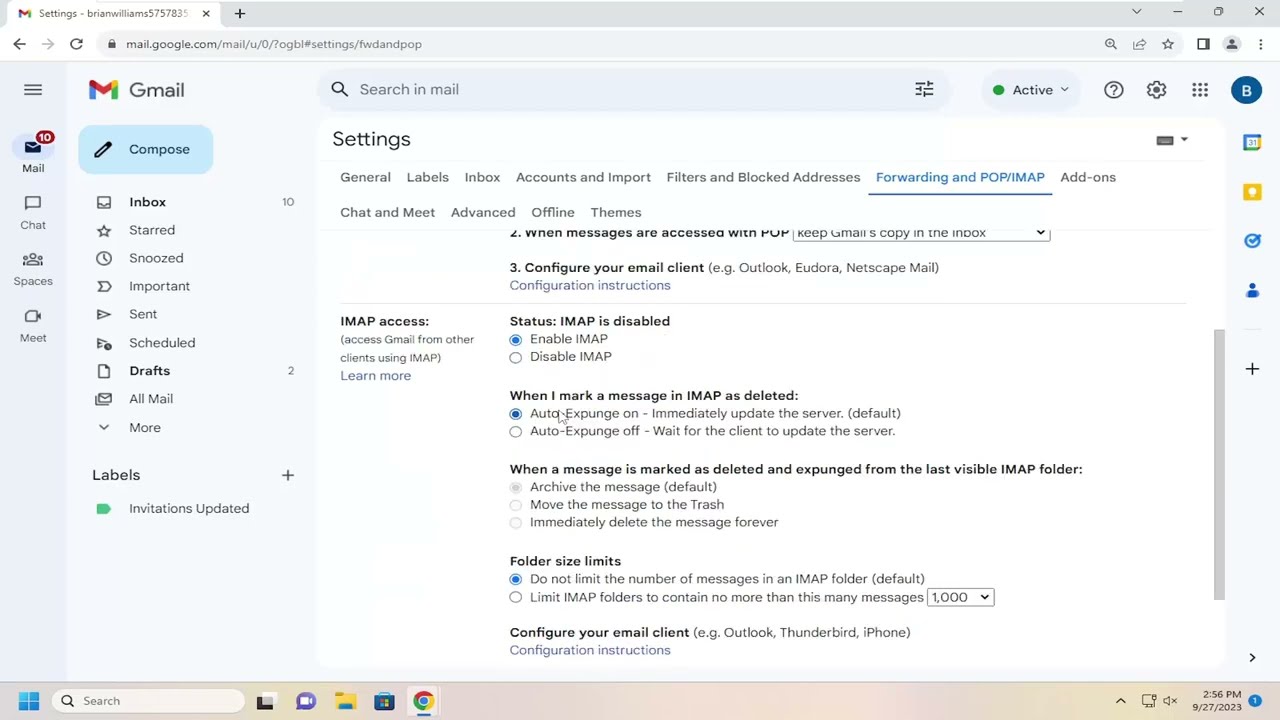Switch to the General settings tab
Screen dimensions: 1280x720
365,177
